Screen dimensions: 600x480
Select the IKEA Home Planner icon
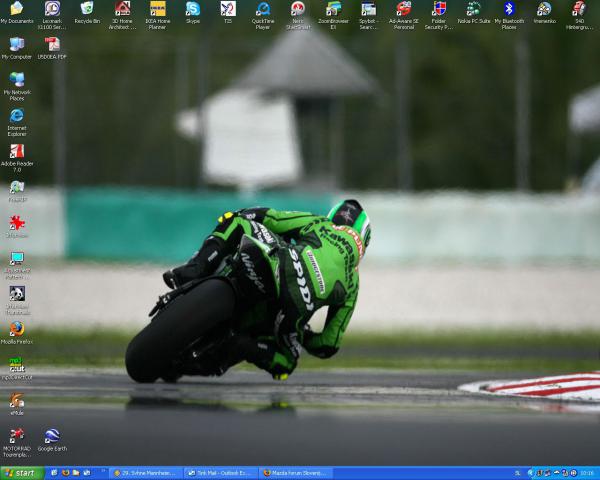pyautogui.click(x=157, y=9)
